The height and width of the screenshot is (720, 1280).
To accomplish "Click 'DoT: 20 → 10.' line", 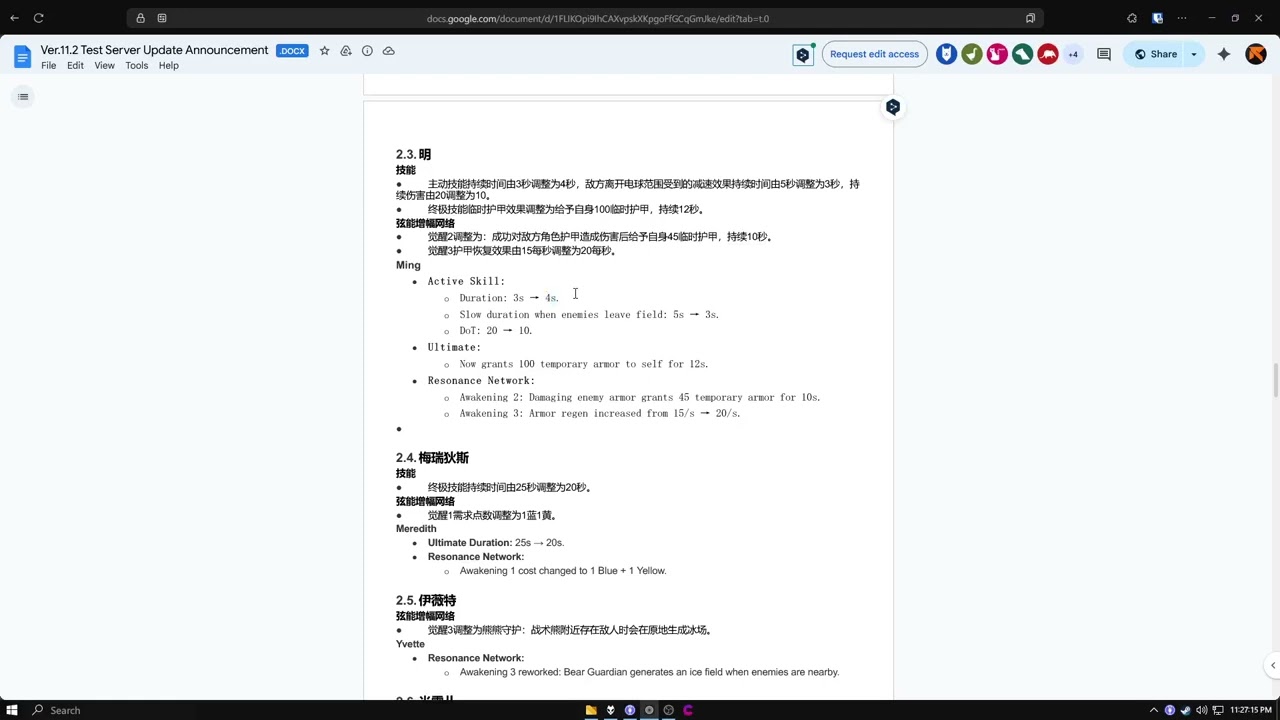I will [496, 331].
